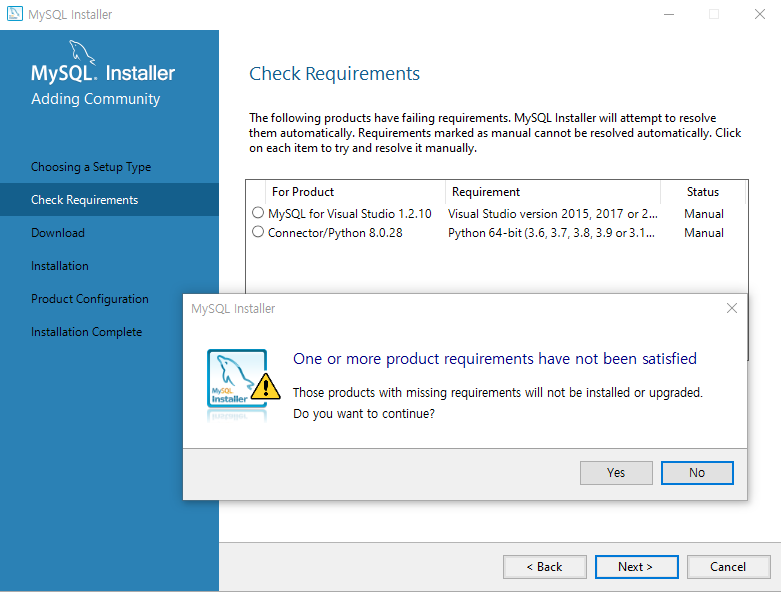Screen dimensions: 781x592
Task: Click the Status column header
Action: pyautogui.click(x=703, y=192)
